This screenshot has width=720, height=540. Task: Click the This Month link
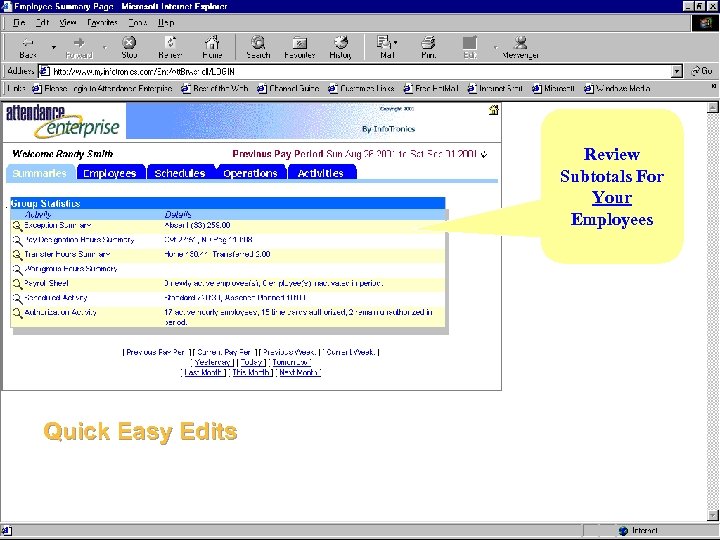tap(251, 373)
